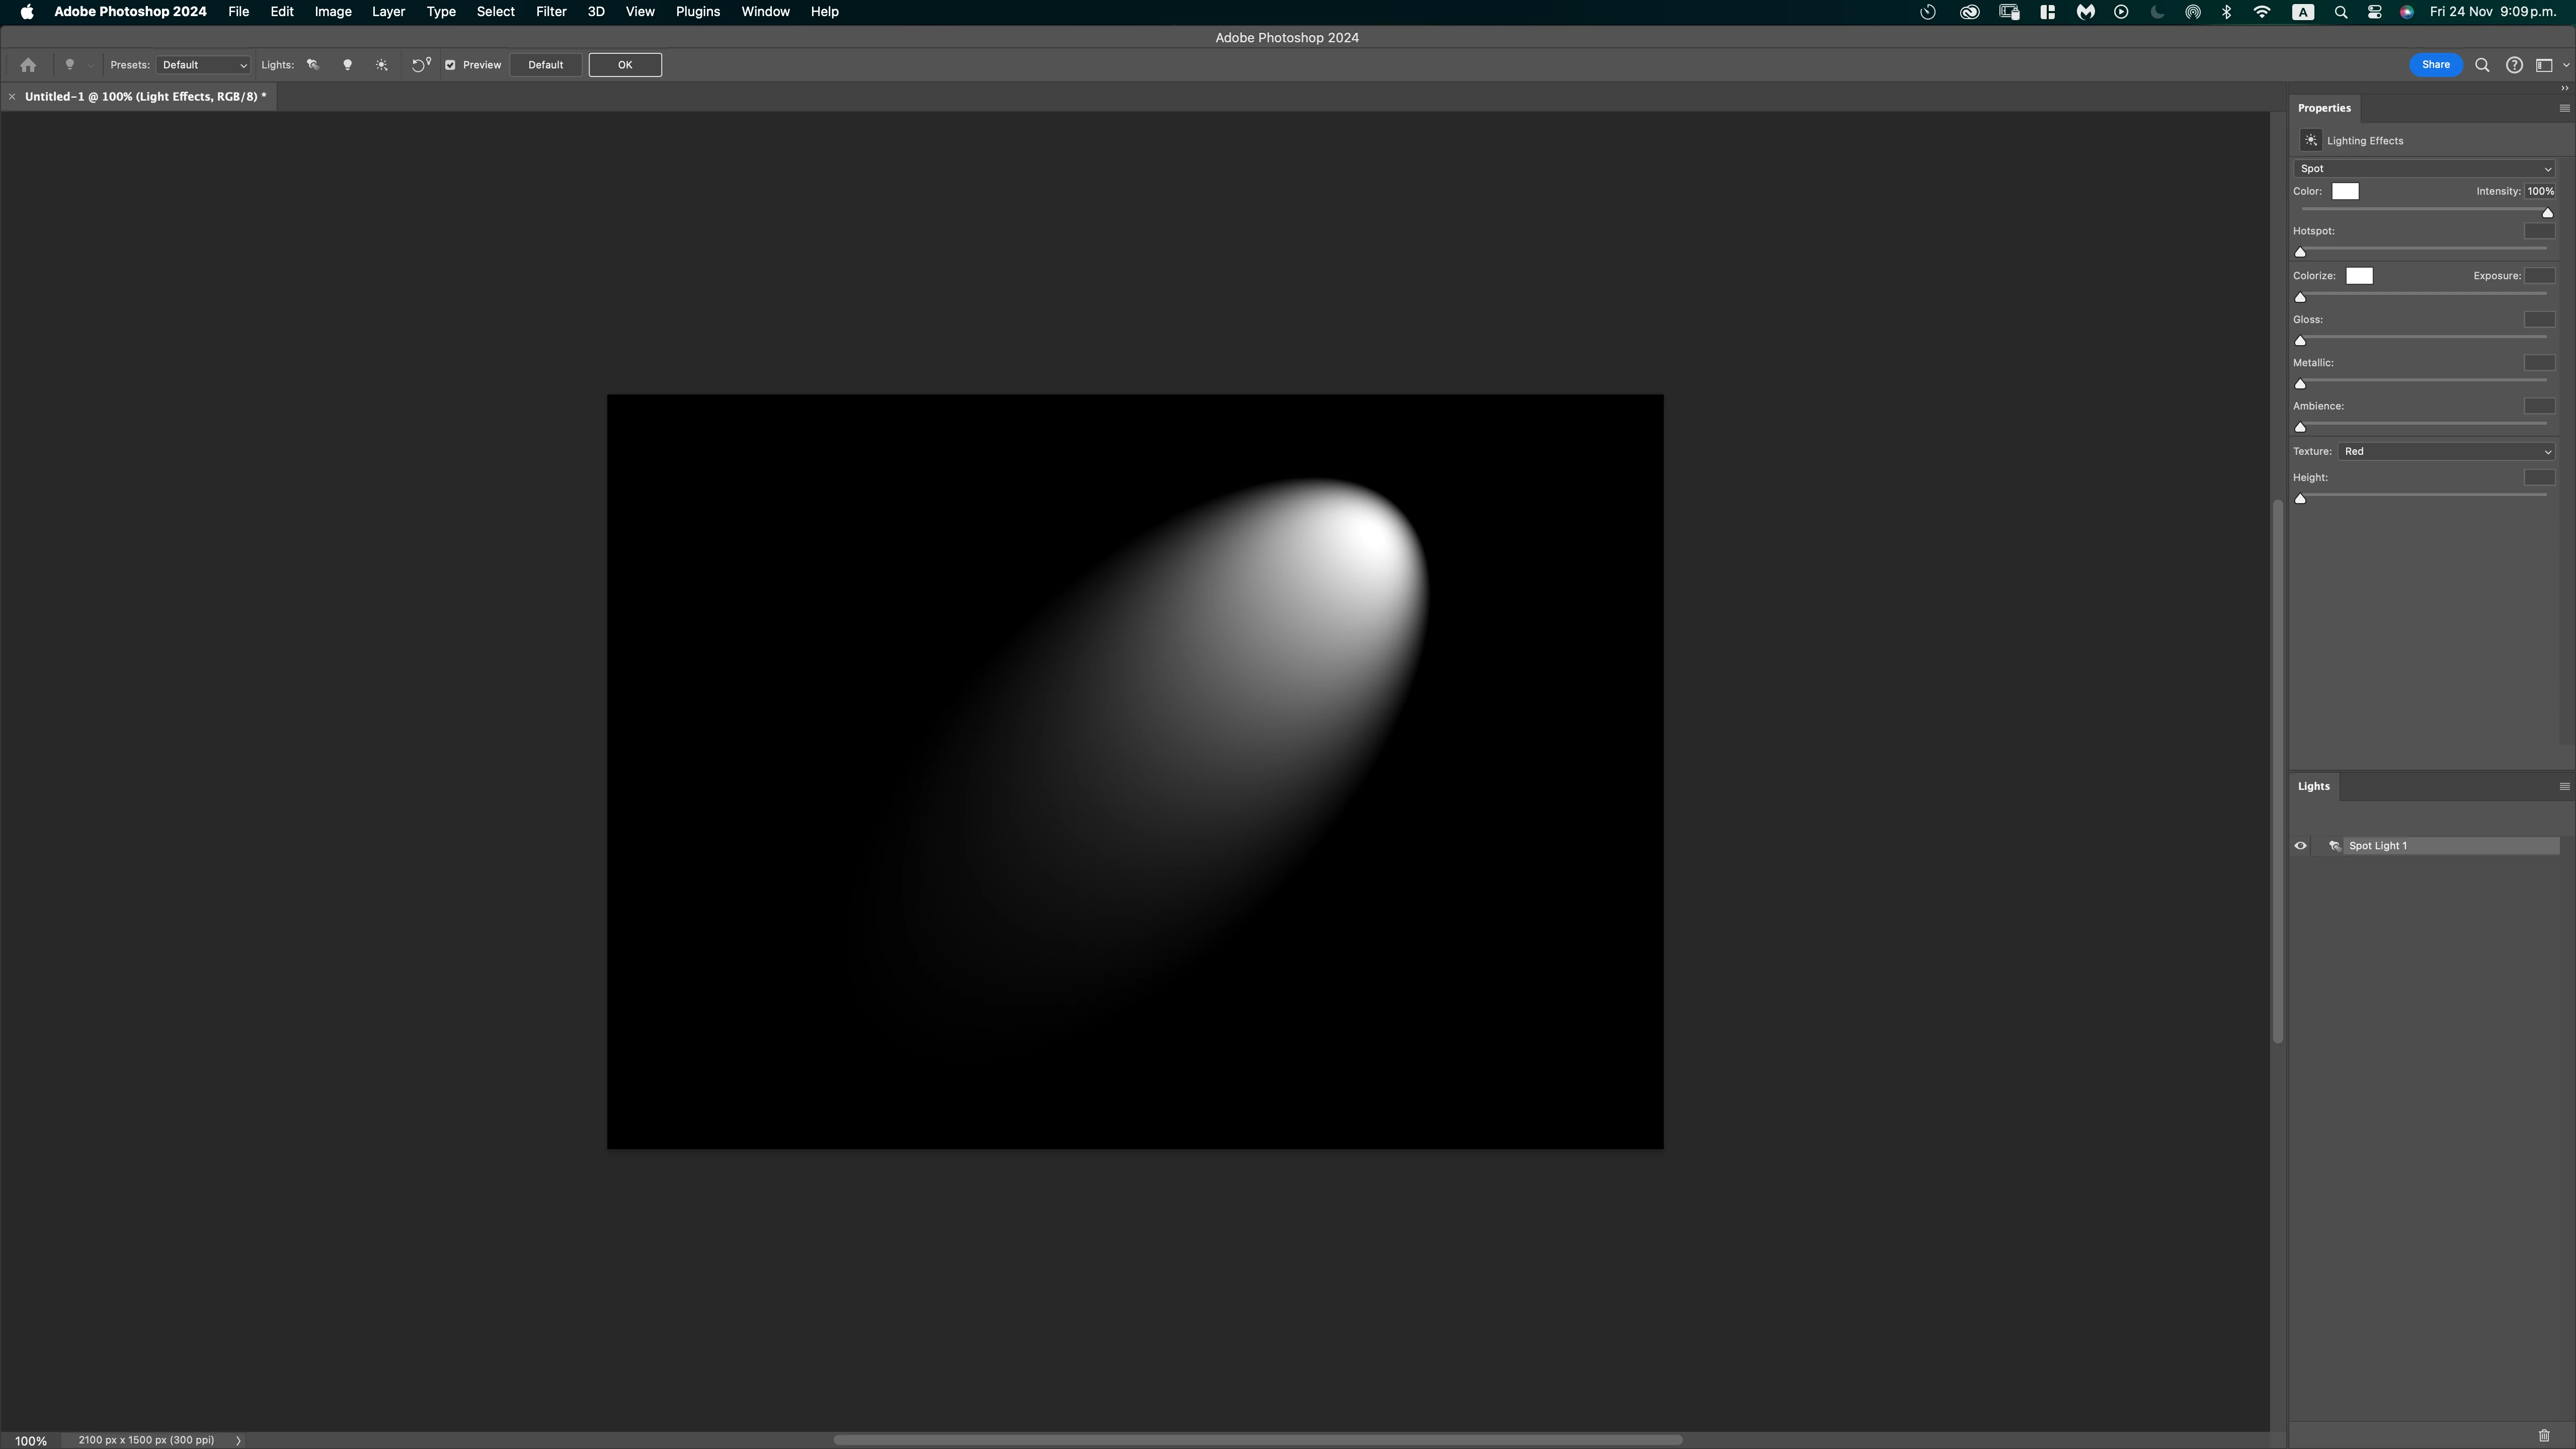The height and width of the screenshot is (1449, 2576).
Task: Open the Filter menu
Action: tap(550, 12)
